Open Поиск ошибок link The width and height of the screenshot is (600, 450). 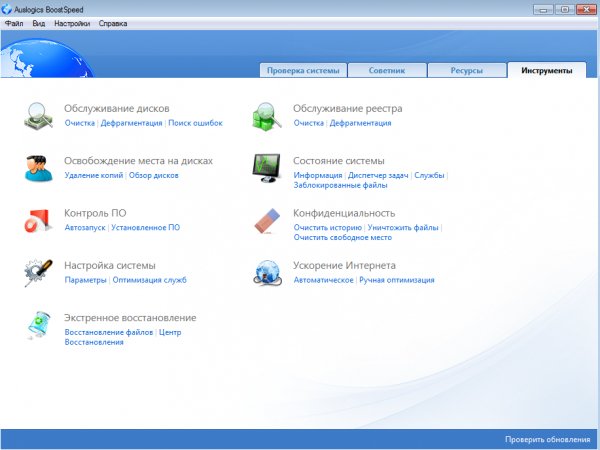click(195, 123)
